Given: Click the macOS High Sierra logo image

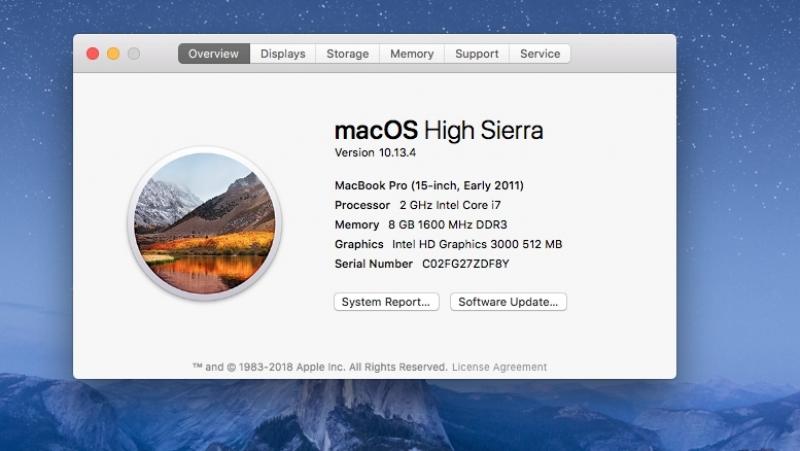Looking at the screenshot, I should pos(205,223).
